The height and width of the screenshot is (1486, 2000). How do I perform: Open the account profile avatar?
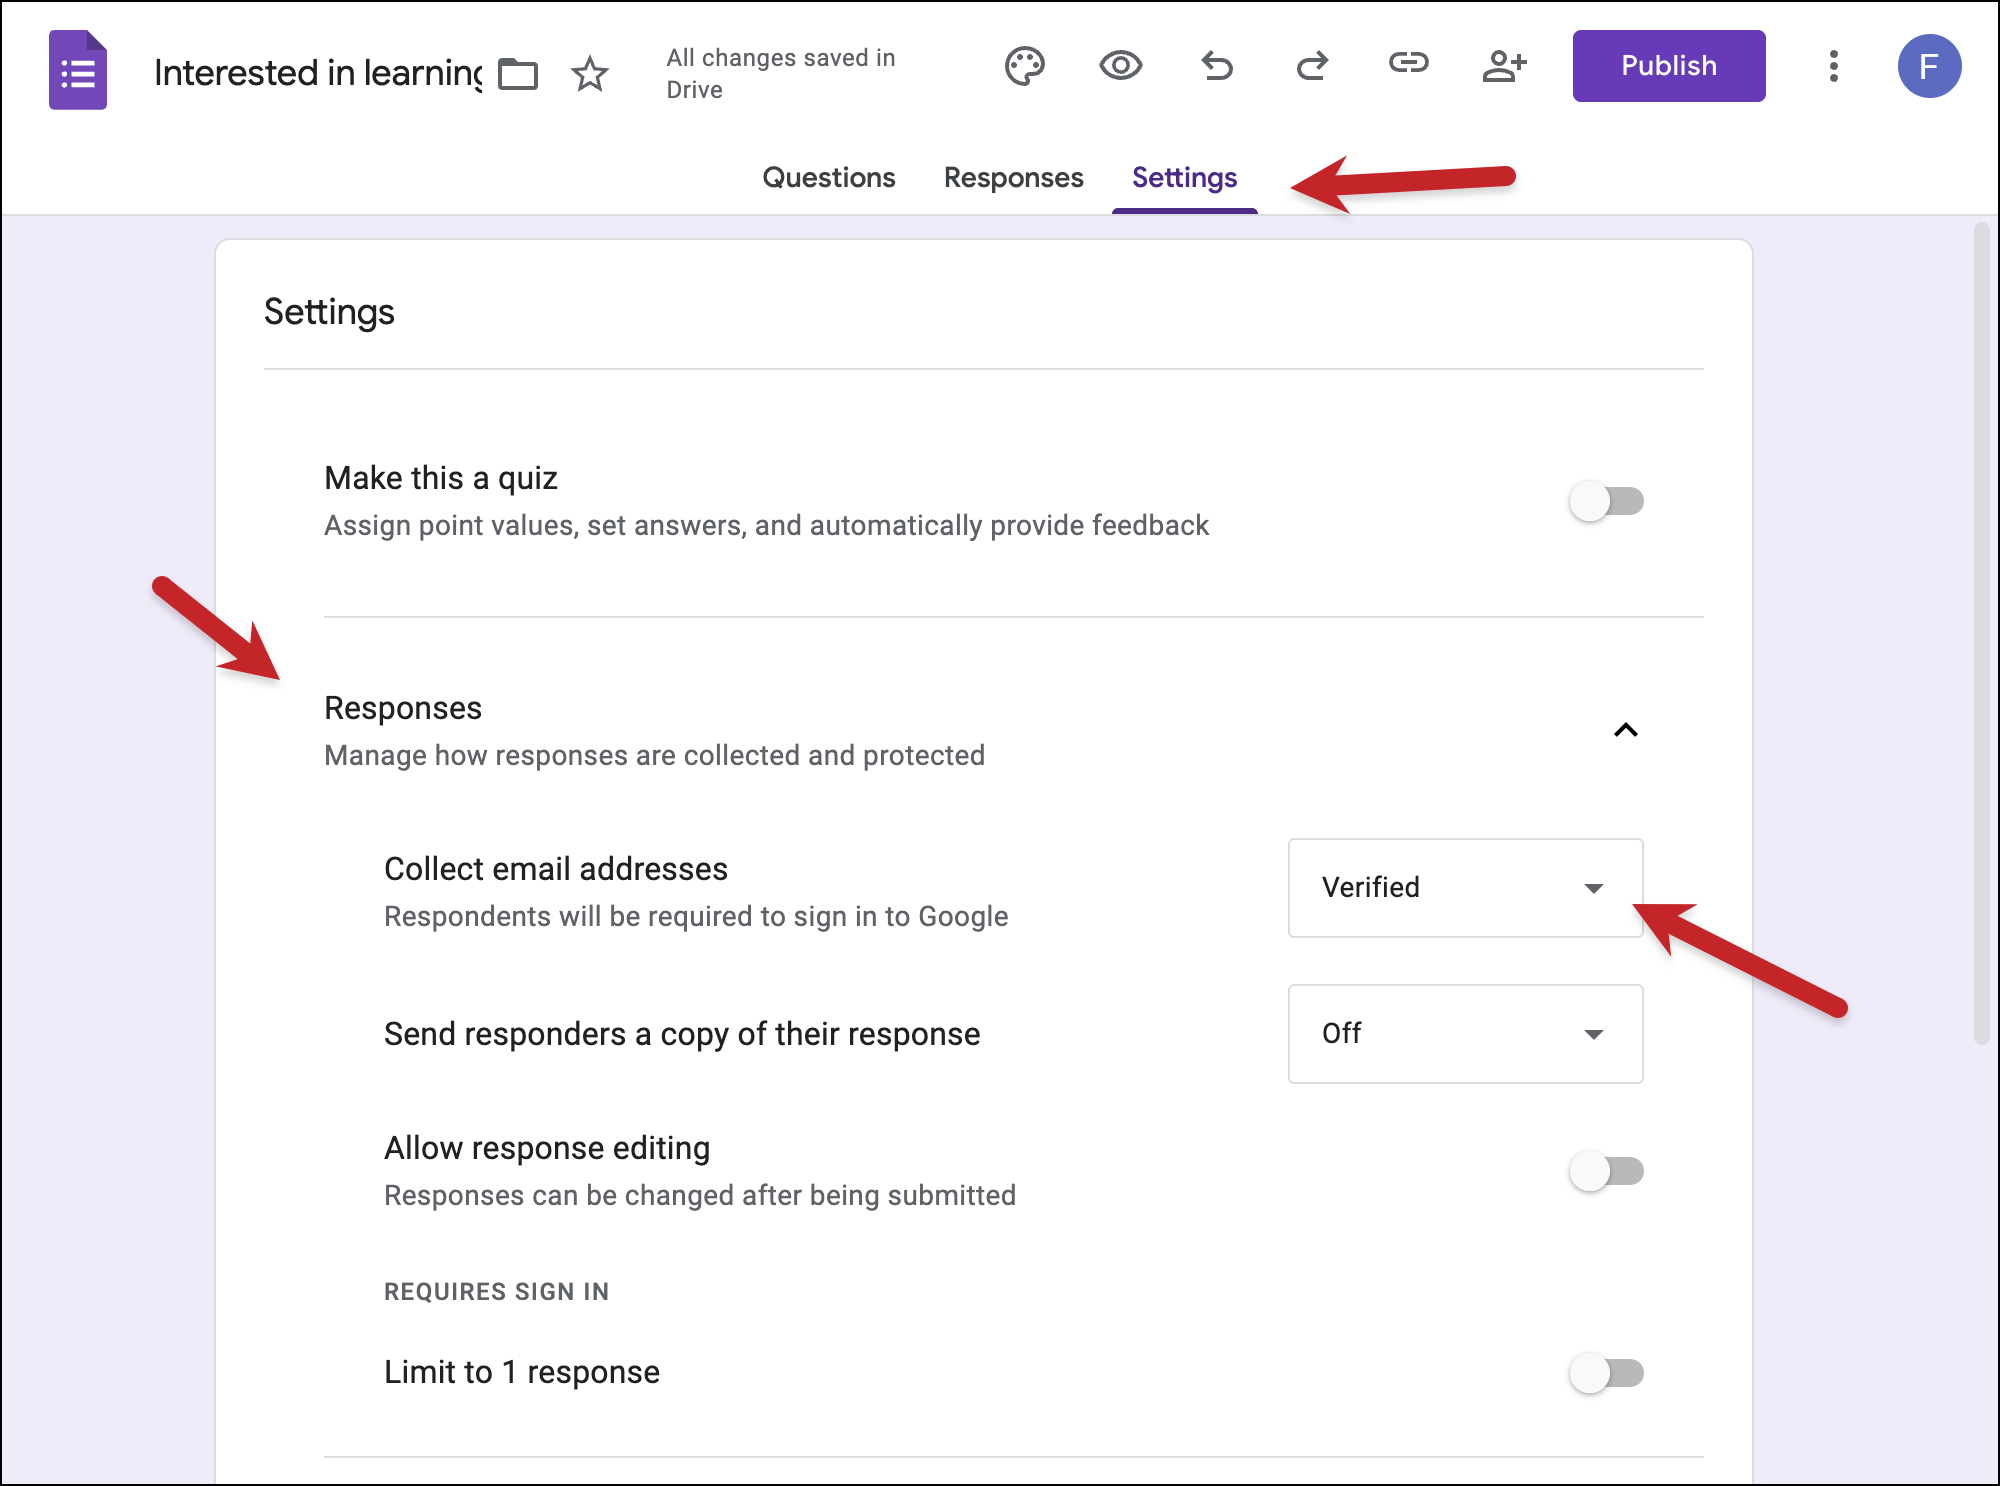coord(1929,66)
